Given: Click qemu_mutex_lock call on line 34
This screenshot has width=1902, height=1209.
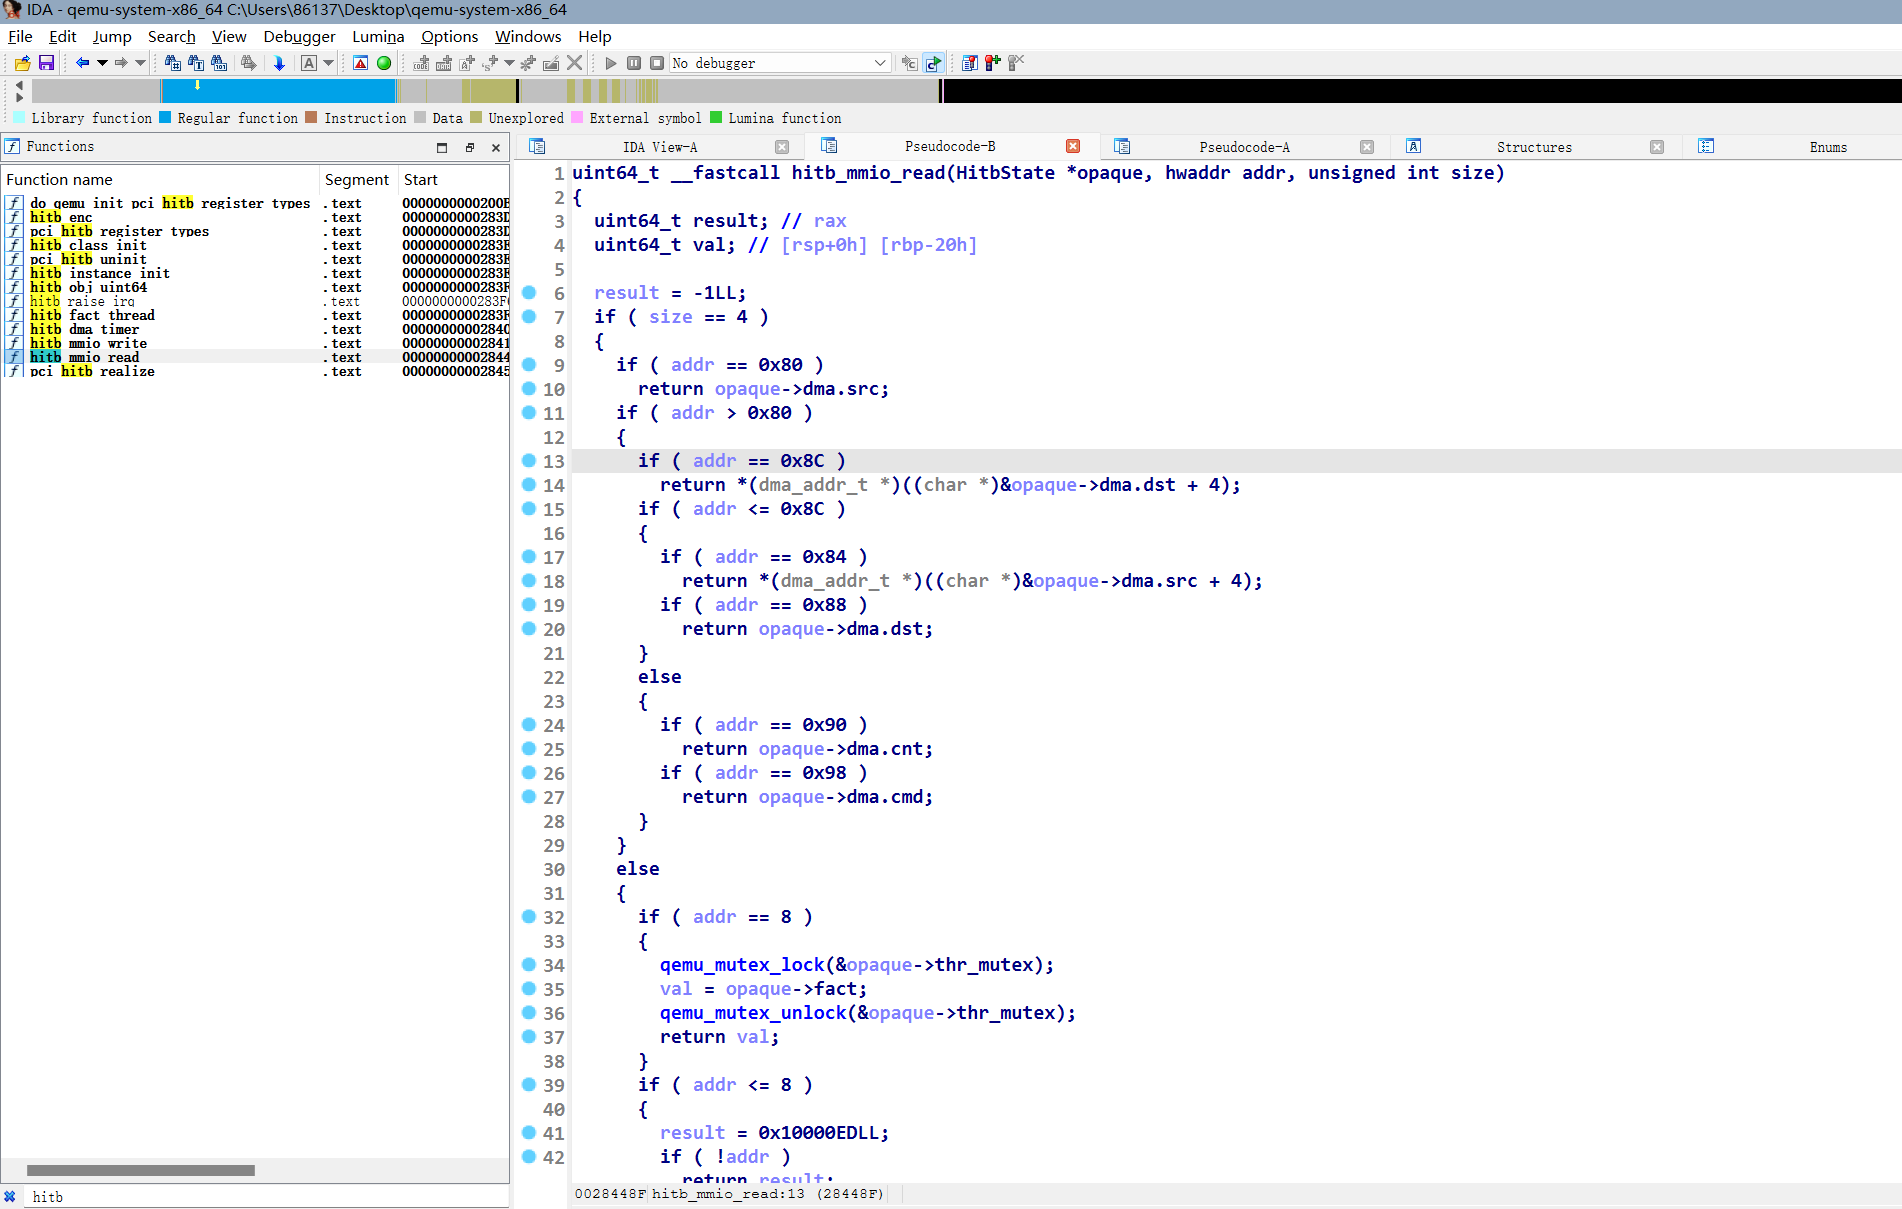Looking at the screenshot, I should (742, 964).
